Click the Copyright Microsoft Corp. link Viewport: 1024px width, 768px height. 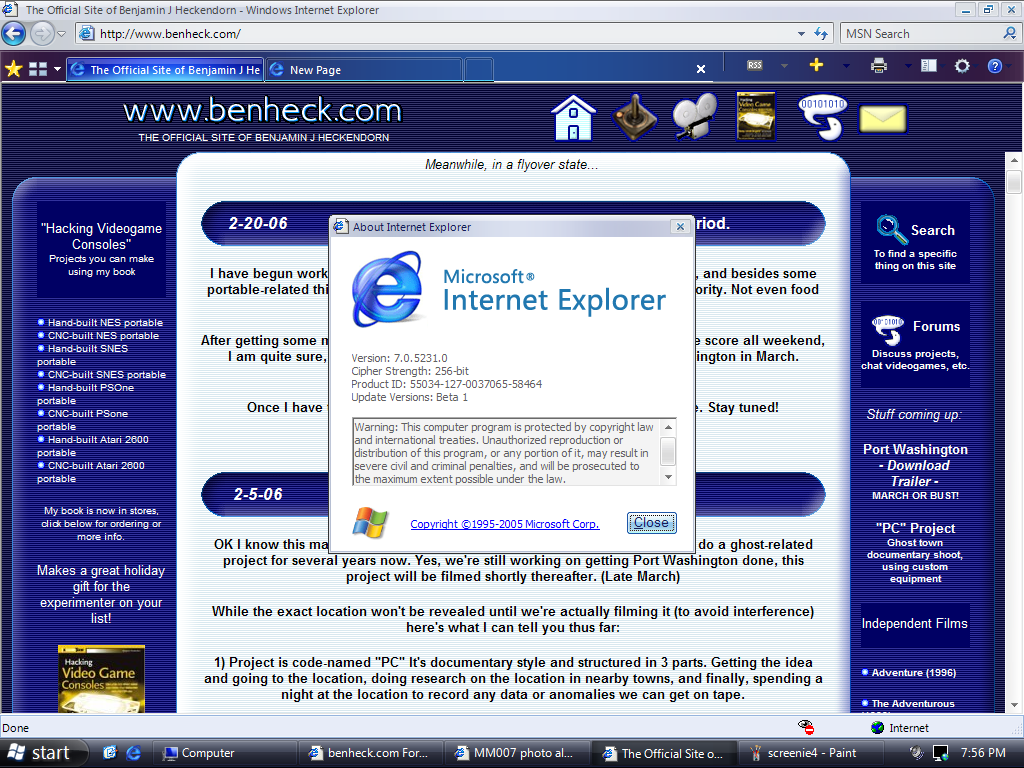[x=504, y=523]
